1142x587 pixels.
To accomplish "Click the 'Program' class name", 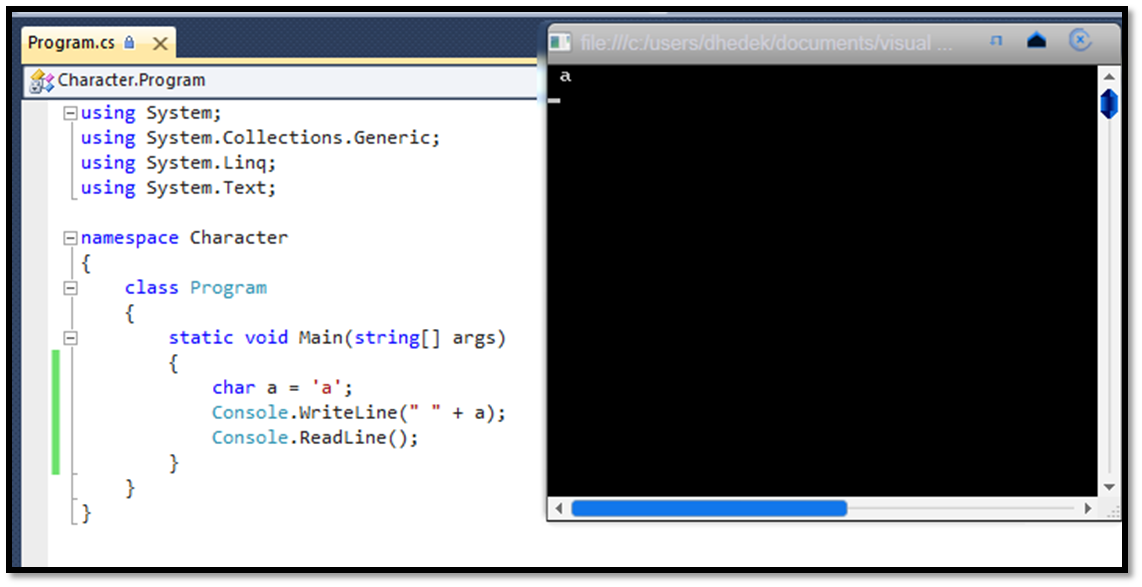I will pos(228,288).
